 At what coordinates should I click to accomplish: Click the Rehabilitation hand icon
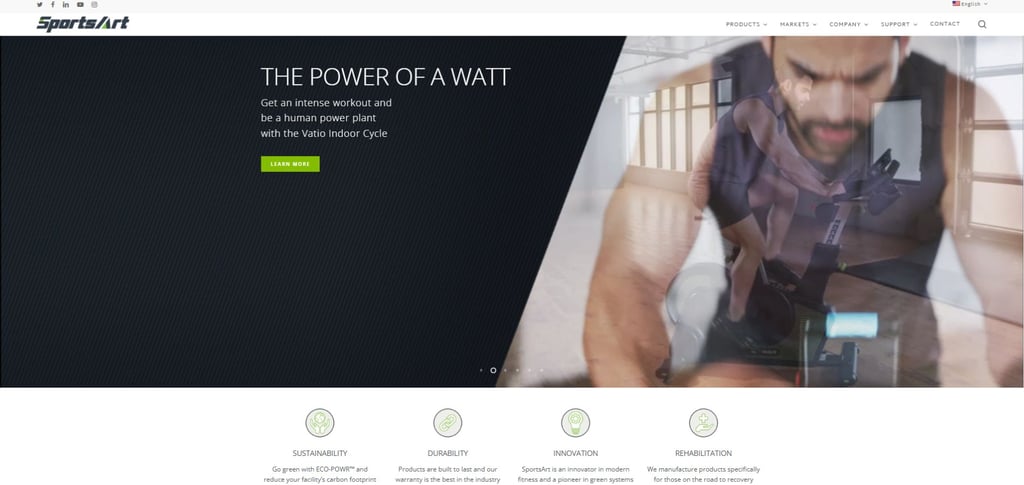tap(703, 423)
